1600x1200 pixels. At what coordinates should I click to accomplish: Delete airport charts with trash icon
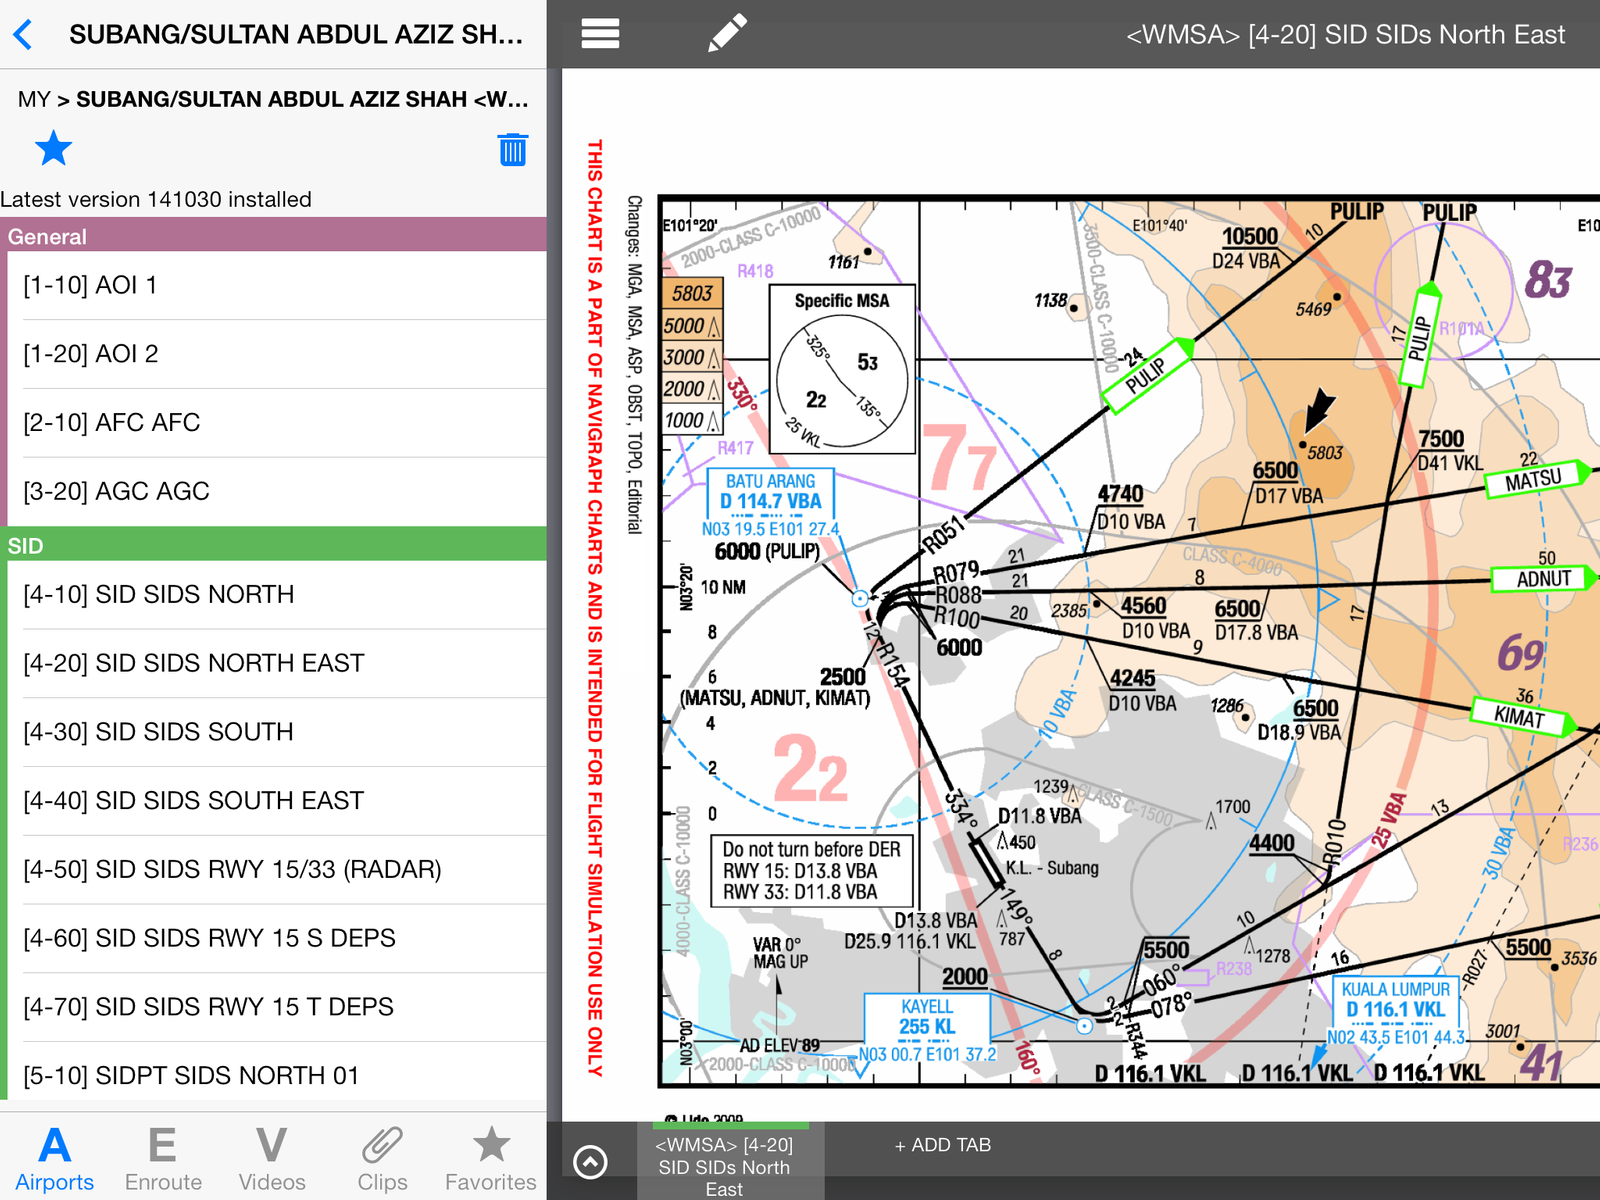512,150
